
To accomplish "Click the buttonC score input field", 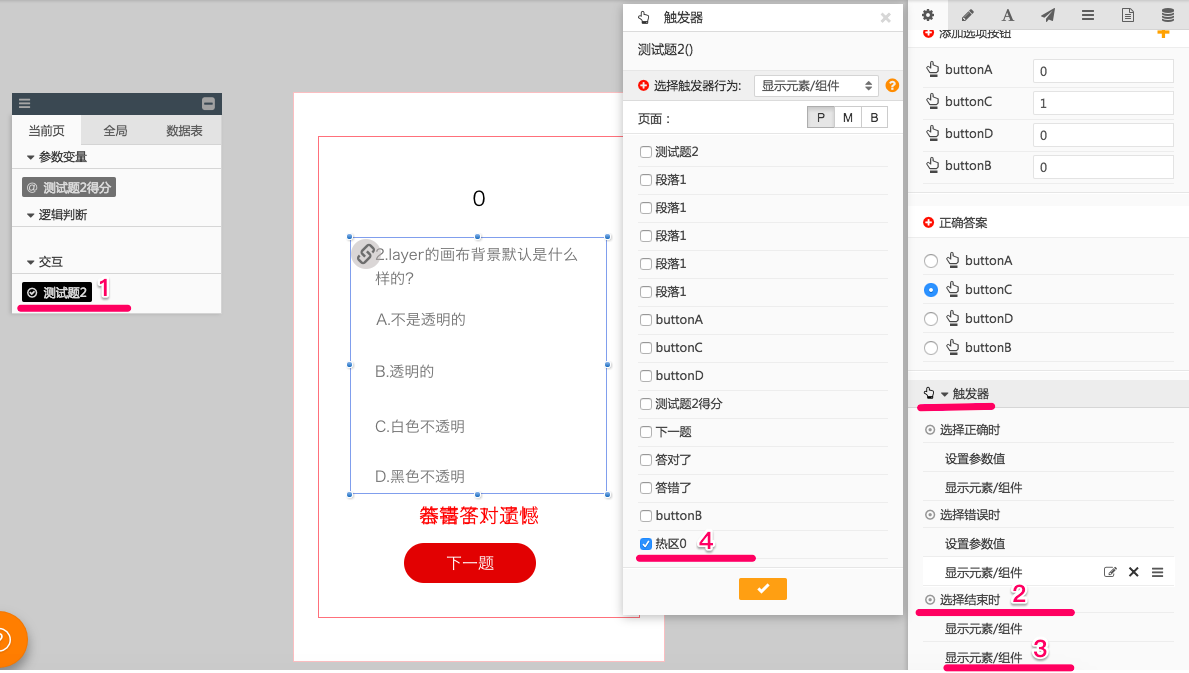I will coord(1103,103).
